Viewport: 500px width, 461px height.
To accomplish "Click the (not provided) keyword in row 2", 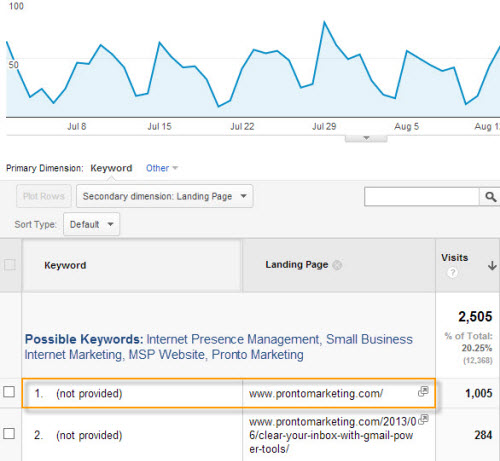I will click(89, 435).
